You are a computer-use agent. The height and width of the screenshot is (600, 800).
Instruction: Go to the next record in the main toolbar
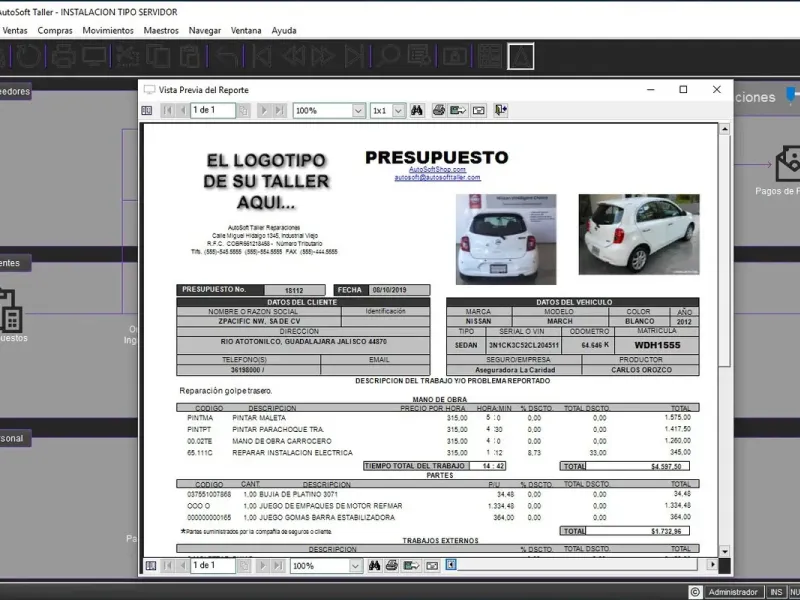click(322, 56)
